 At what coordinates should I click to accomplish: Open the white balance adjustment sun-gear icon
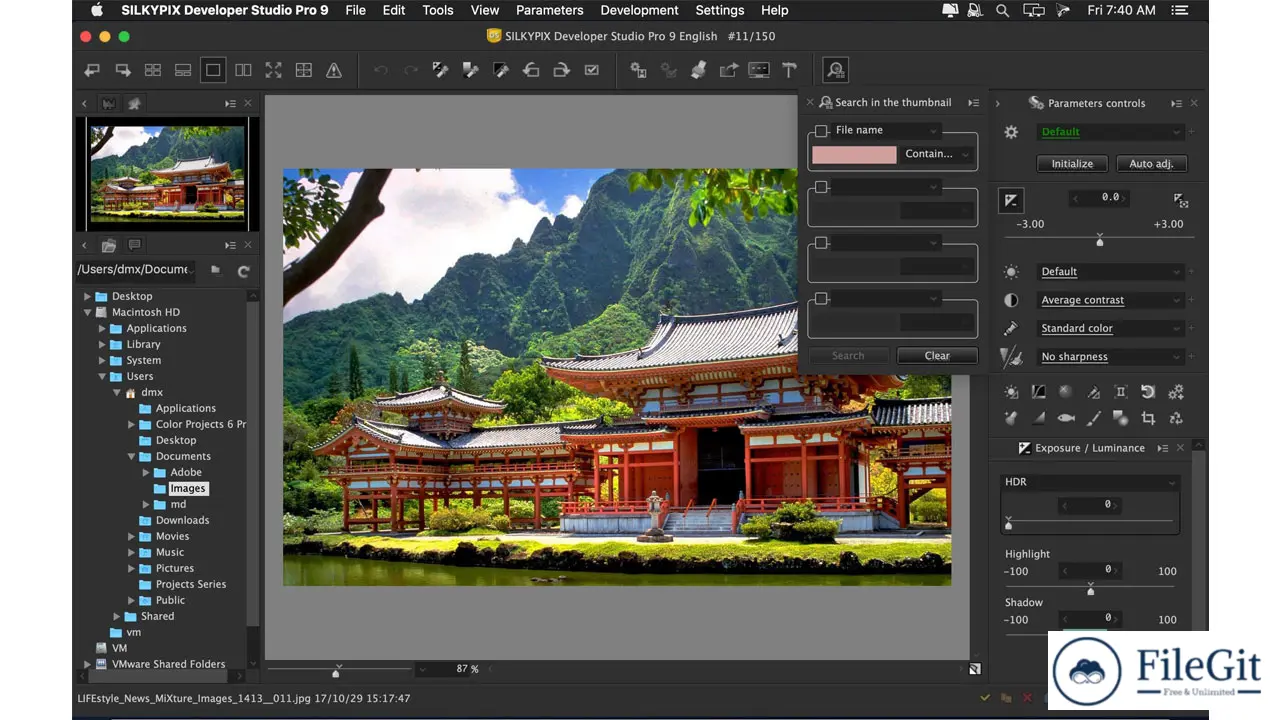1012,392
